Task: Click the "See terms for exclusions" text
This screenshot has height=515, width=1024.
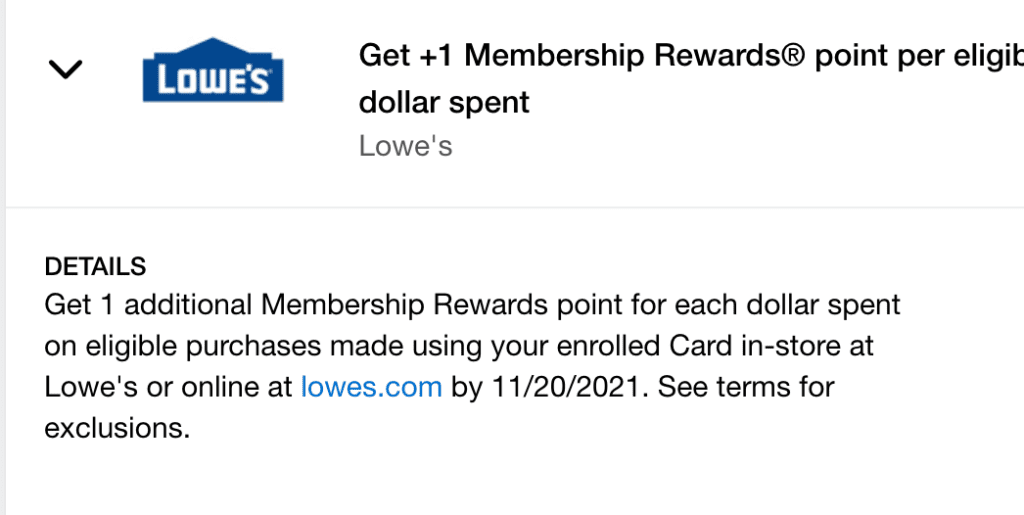Action: (744, 387)
